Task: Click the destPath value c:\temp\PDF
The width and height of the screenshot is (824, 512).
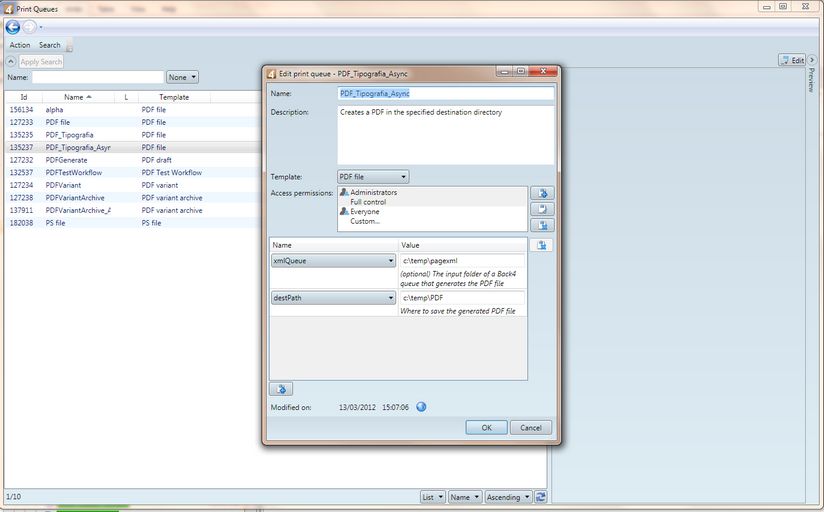Action: pos(462,298)
